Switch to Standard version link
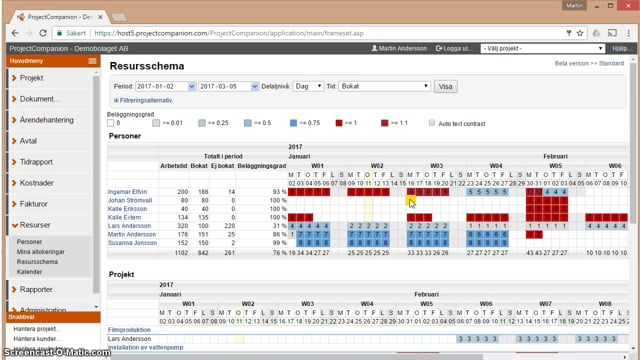The height and width of the screenshot is (360, 640). (611, 63)
